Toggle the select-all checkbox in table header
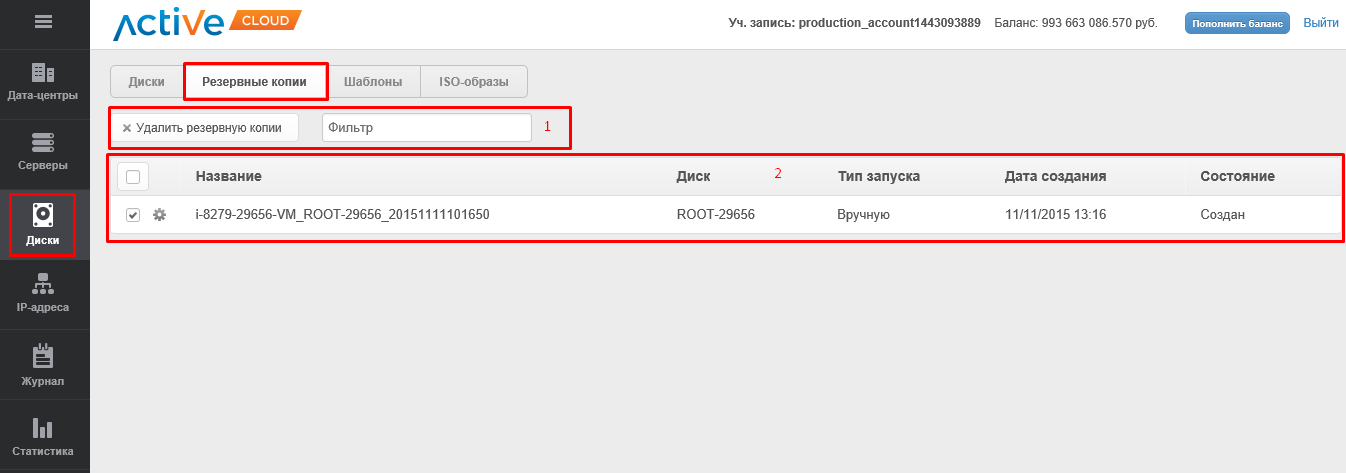The height and width of the screenshot is (473, 1346). [133, 177]
